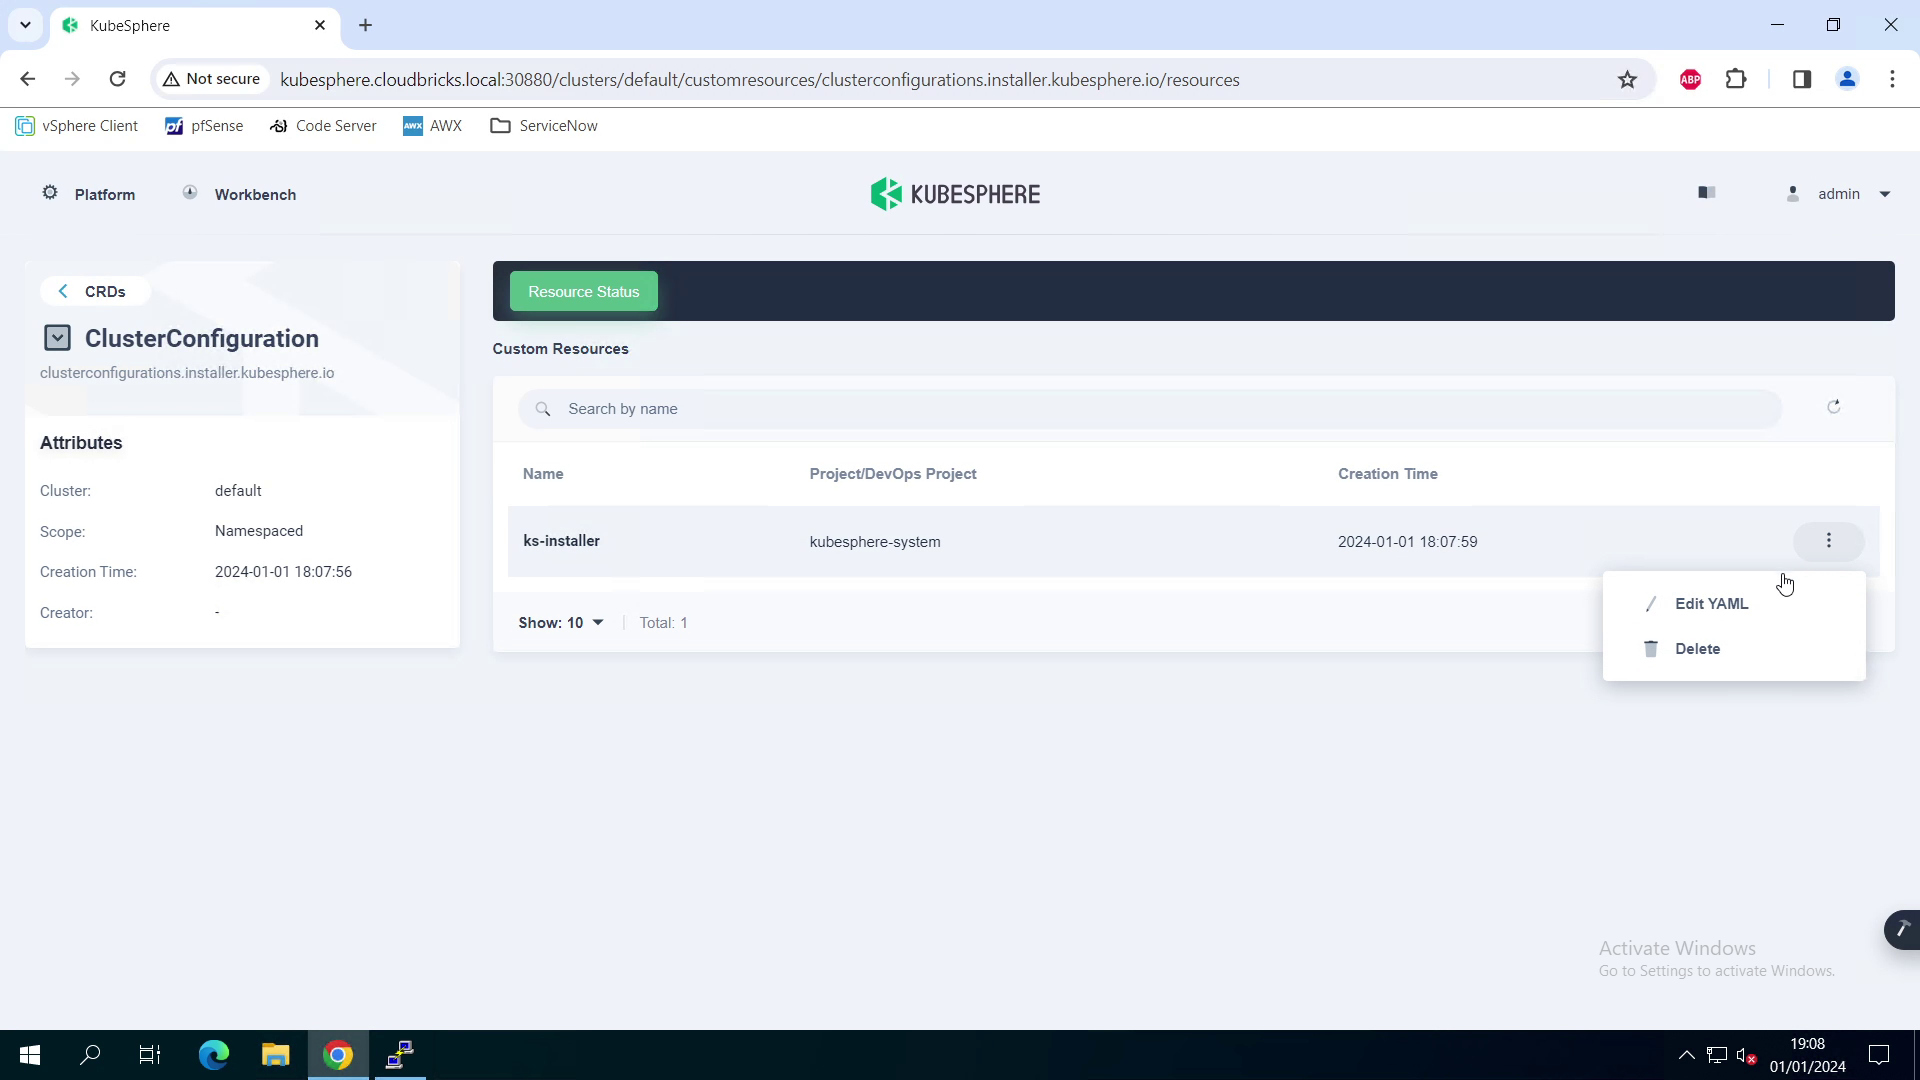Expand the Show: 10 page size dropdown
Screen dimensions: 1920x1080
click(561, 623)
